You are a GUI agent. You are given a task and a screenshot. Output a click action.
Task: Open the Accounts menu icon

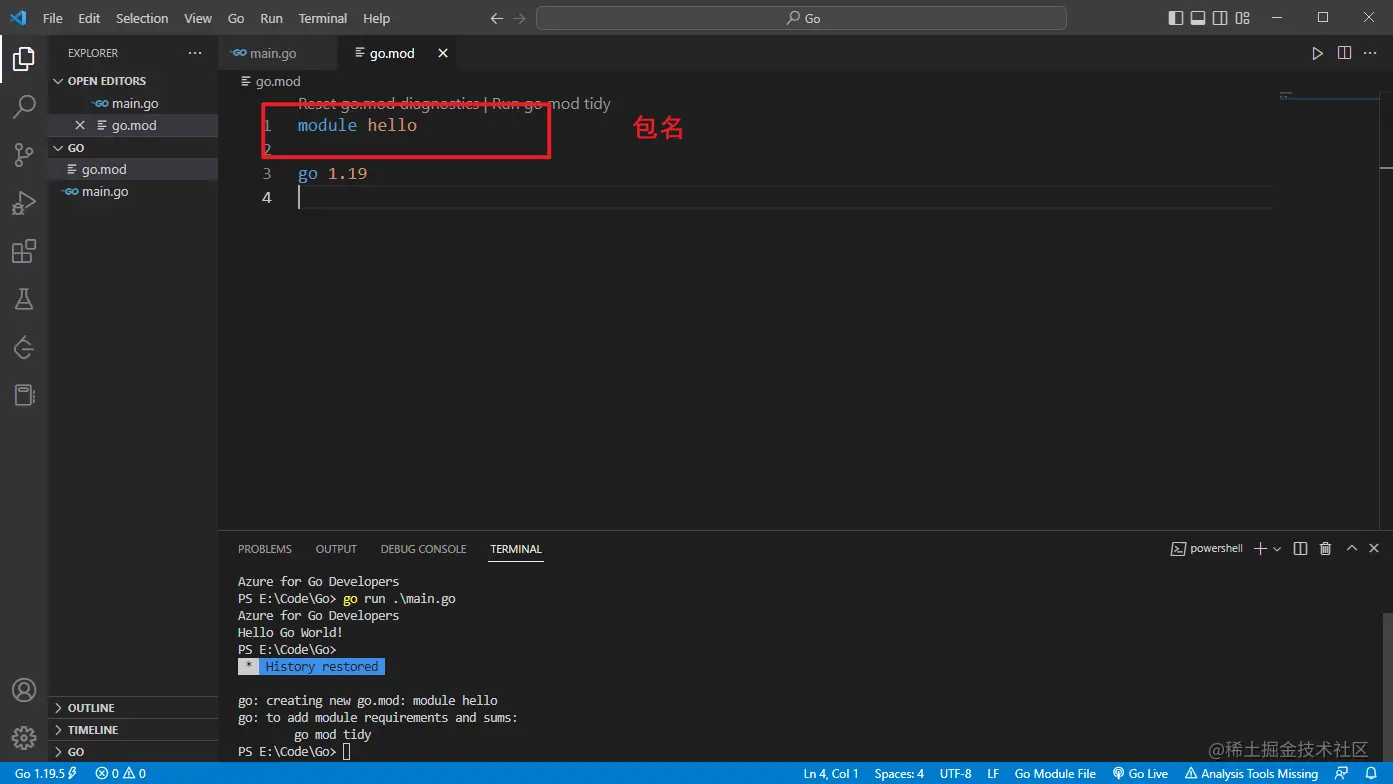click(24, 691)
